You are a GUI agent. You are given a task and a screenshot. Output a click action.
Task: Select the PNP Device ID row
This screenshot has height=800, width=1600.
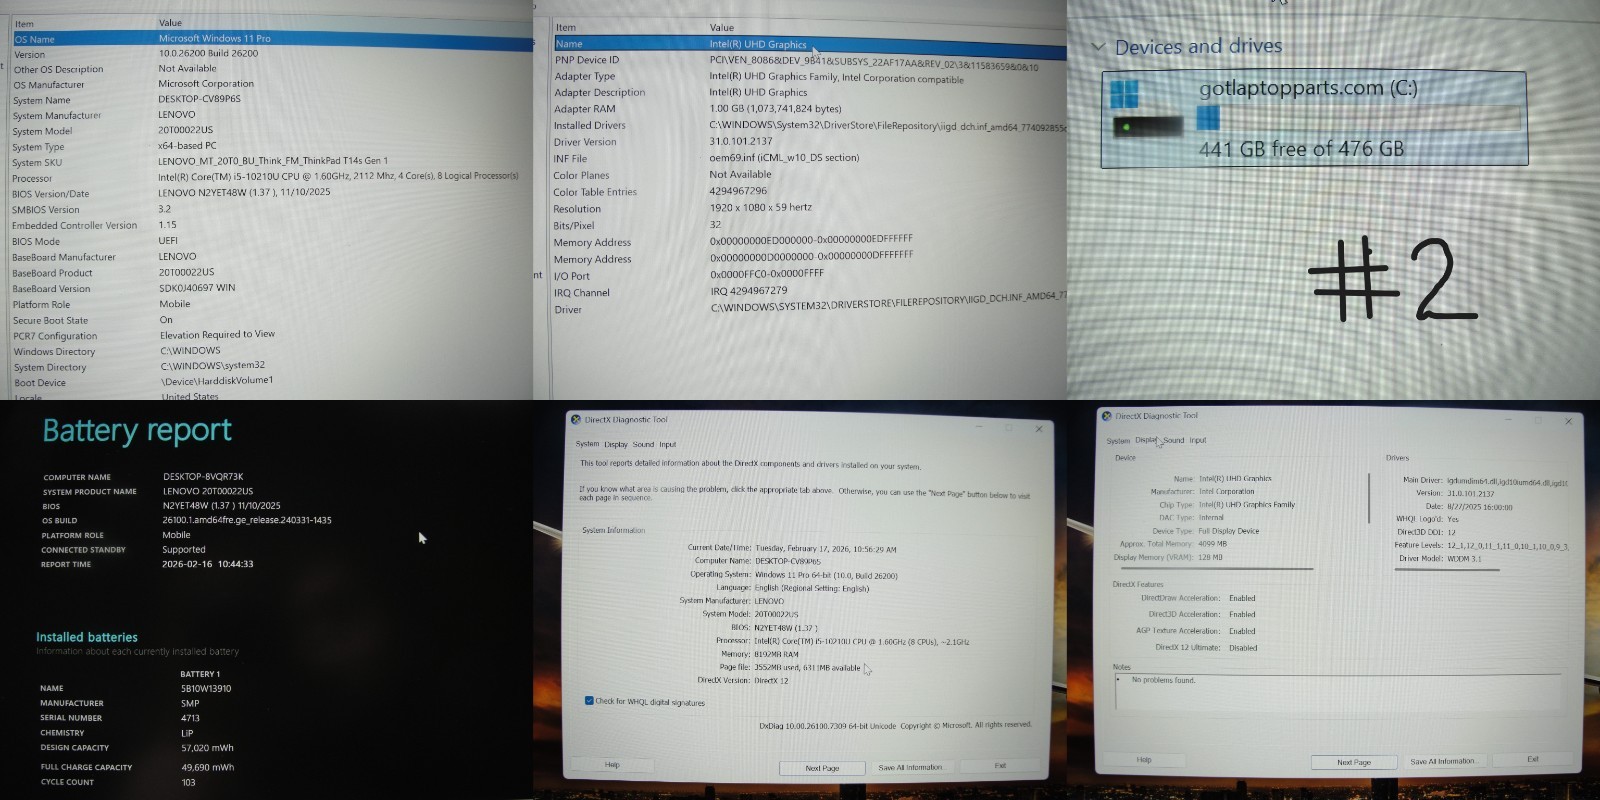click(810, 60)
